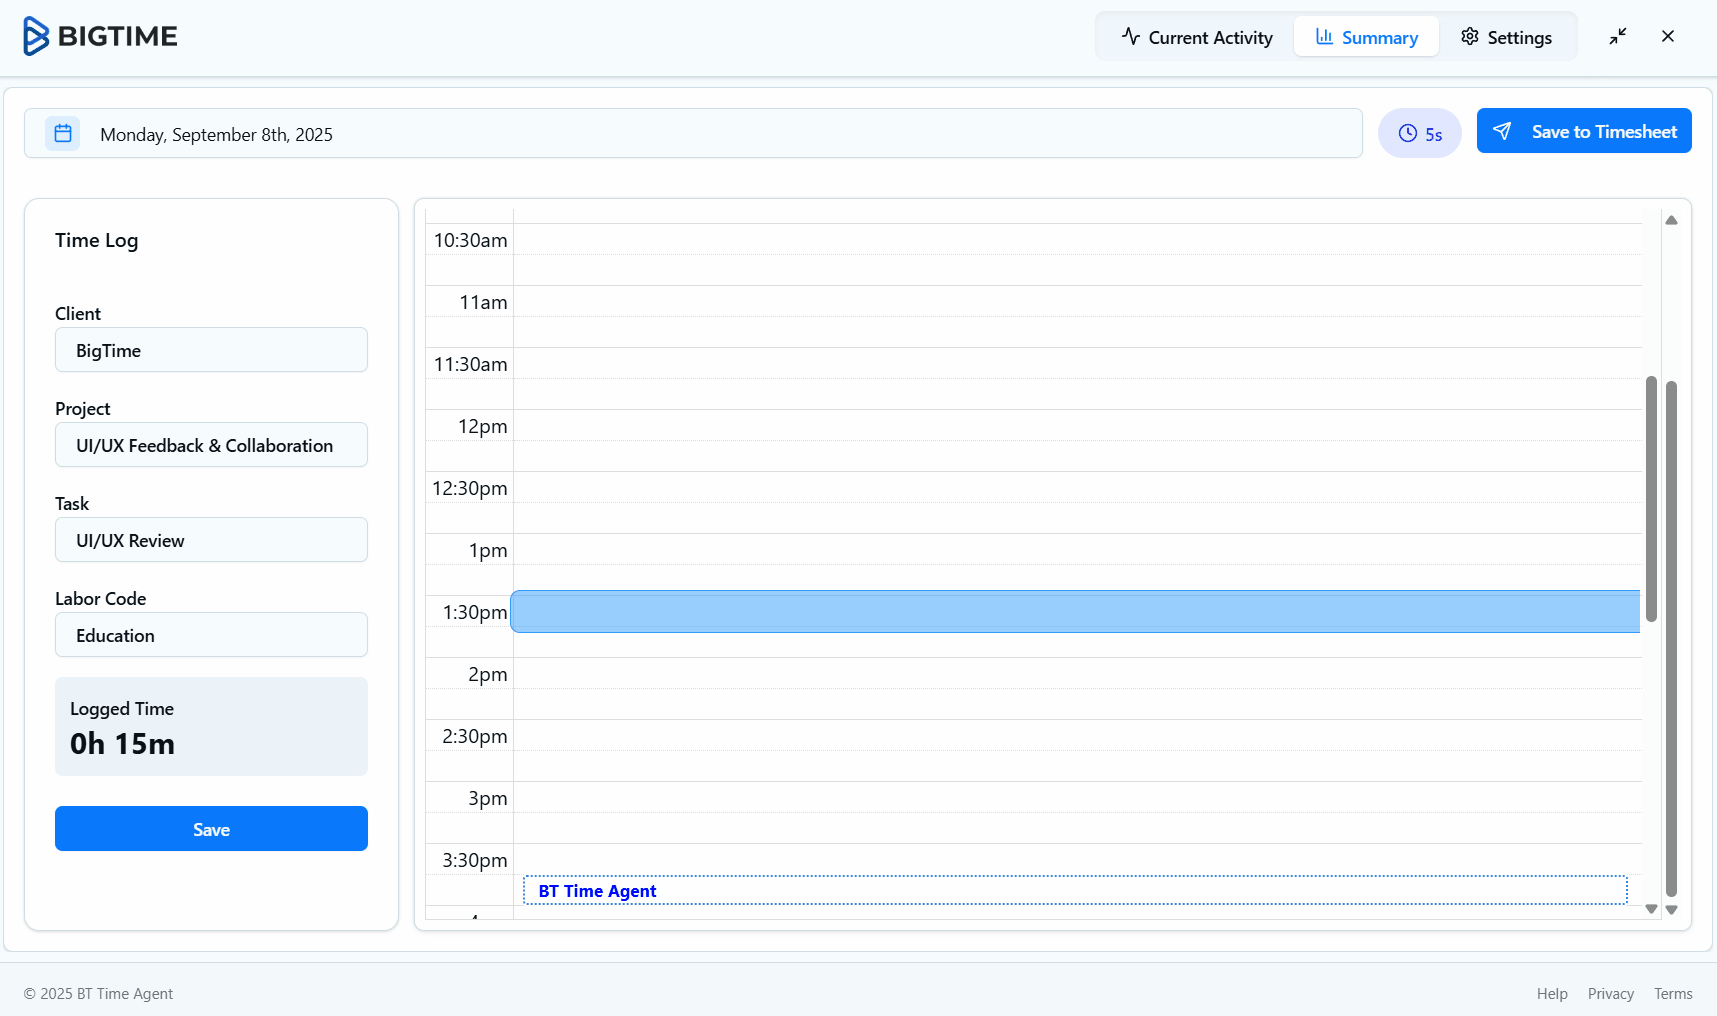Open the Client selector showing BigTime

(211, 350)
